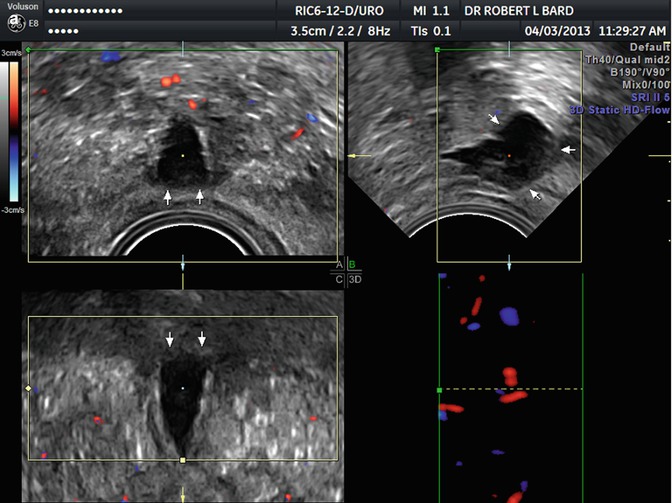Switch to plane C in the quadrant selector
This screenshot has height=503, width=672.
pyautogui.click(x=339, y=279)
